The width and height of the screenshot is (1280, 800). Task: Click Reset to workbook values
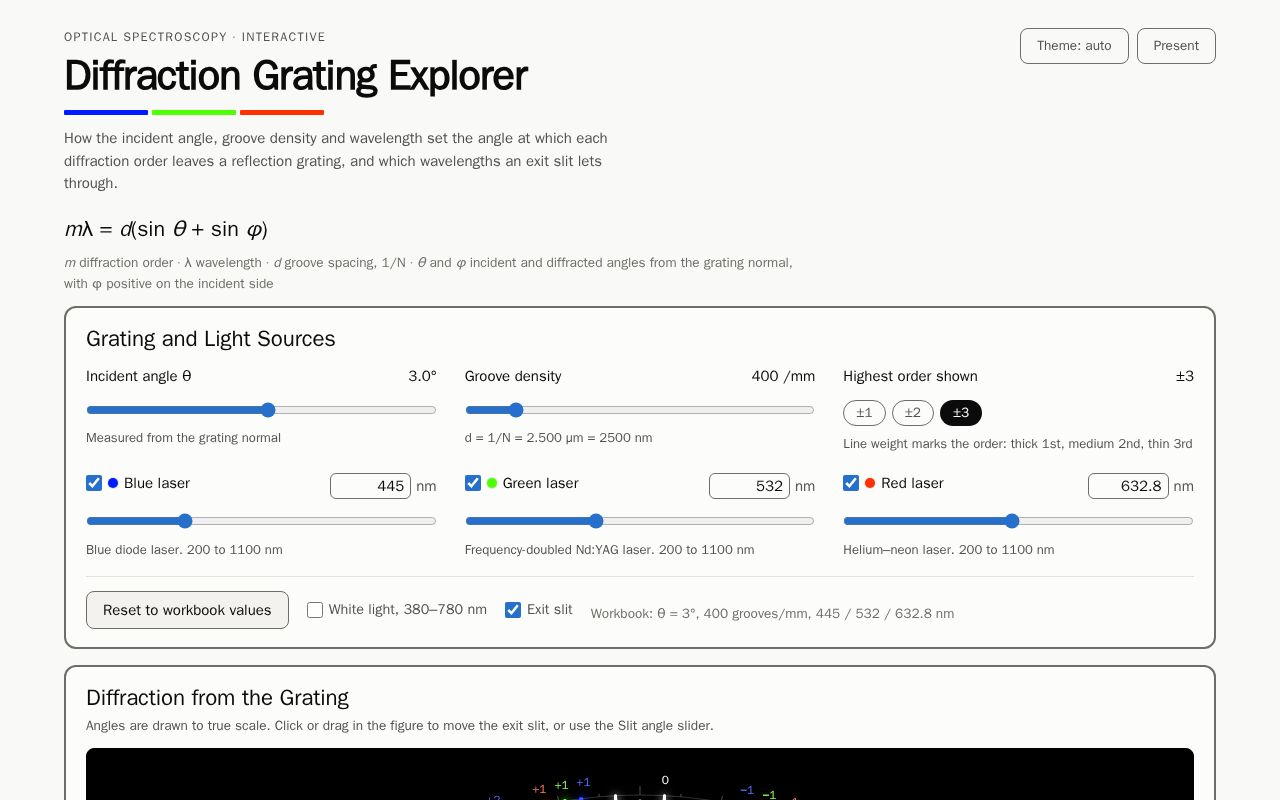click(187, 610)
